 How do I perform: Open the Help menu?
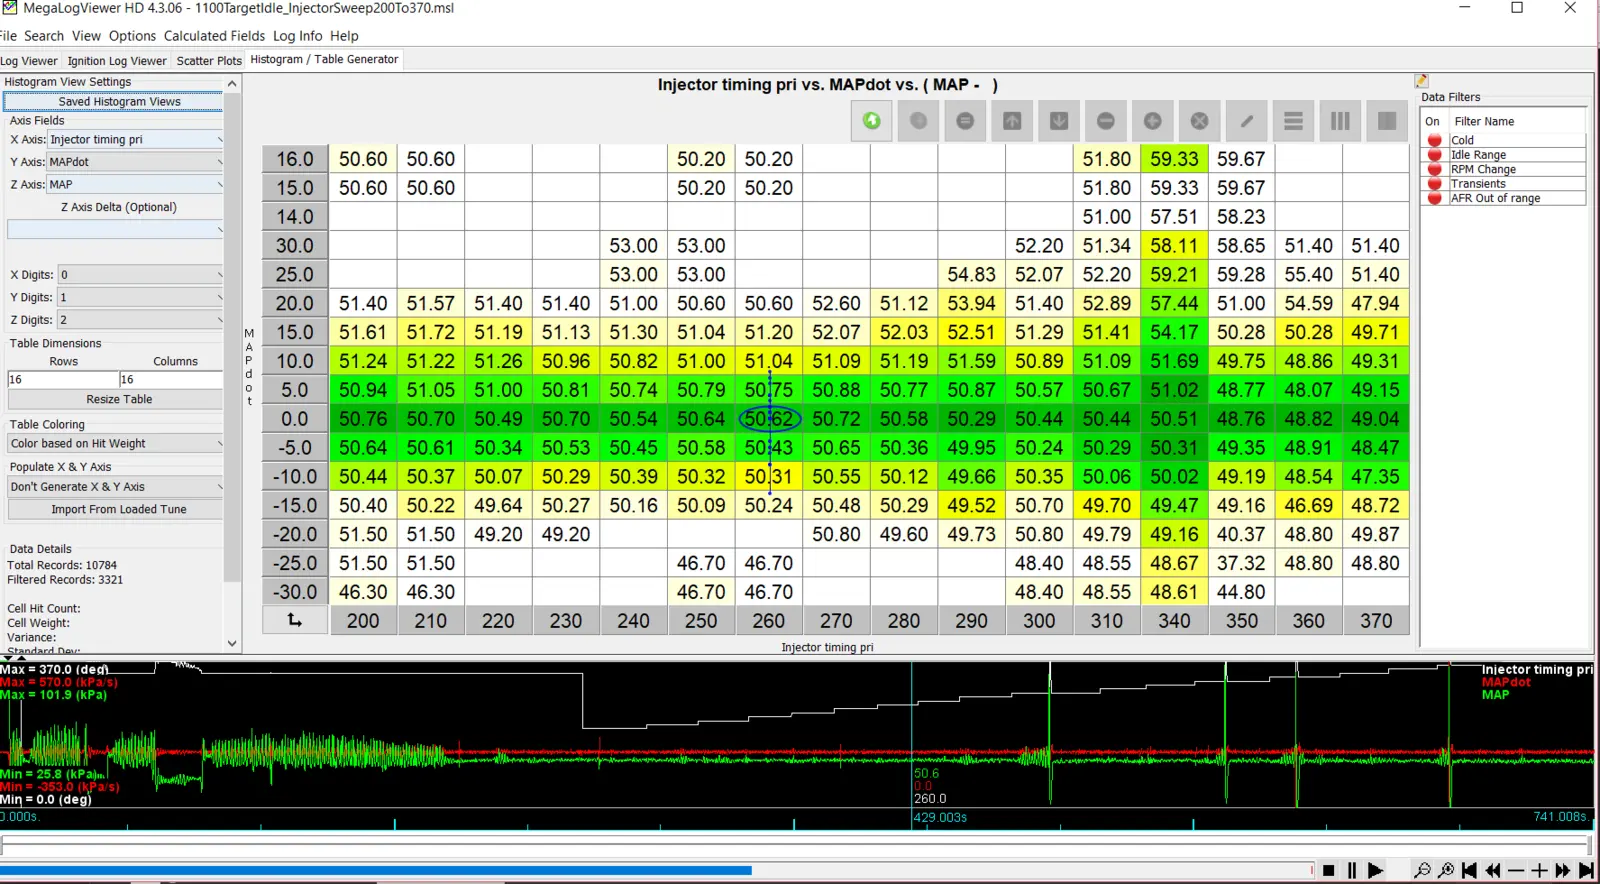(344, 36)
